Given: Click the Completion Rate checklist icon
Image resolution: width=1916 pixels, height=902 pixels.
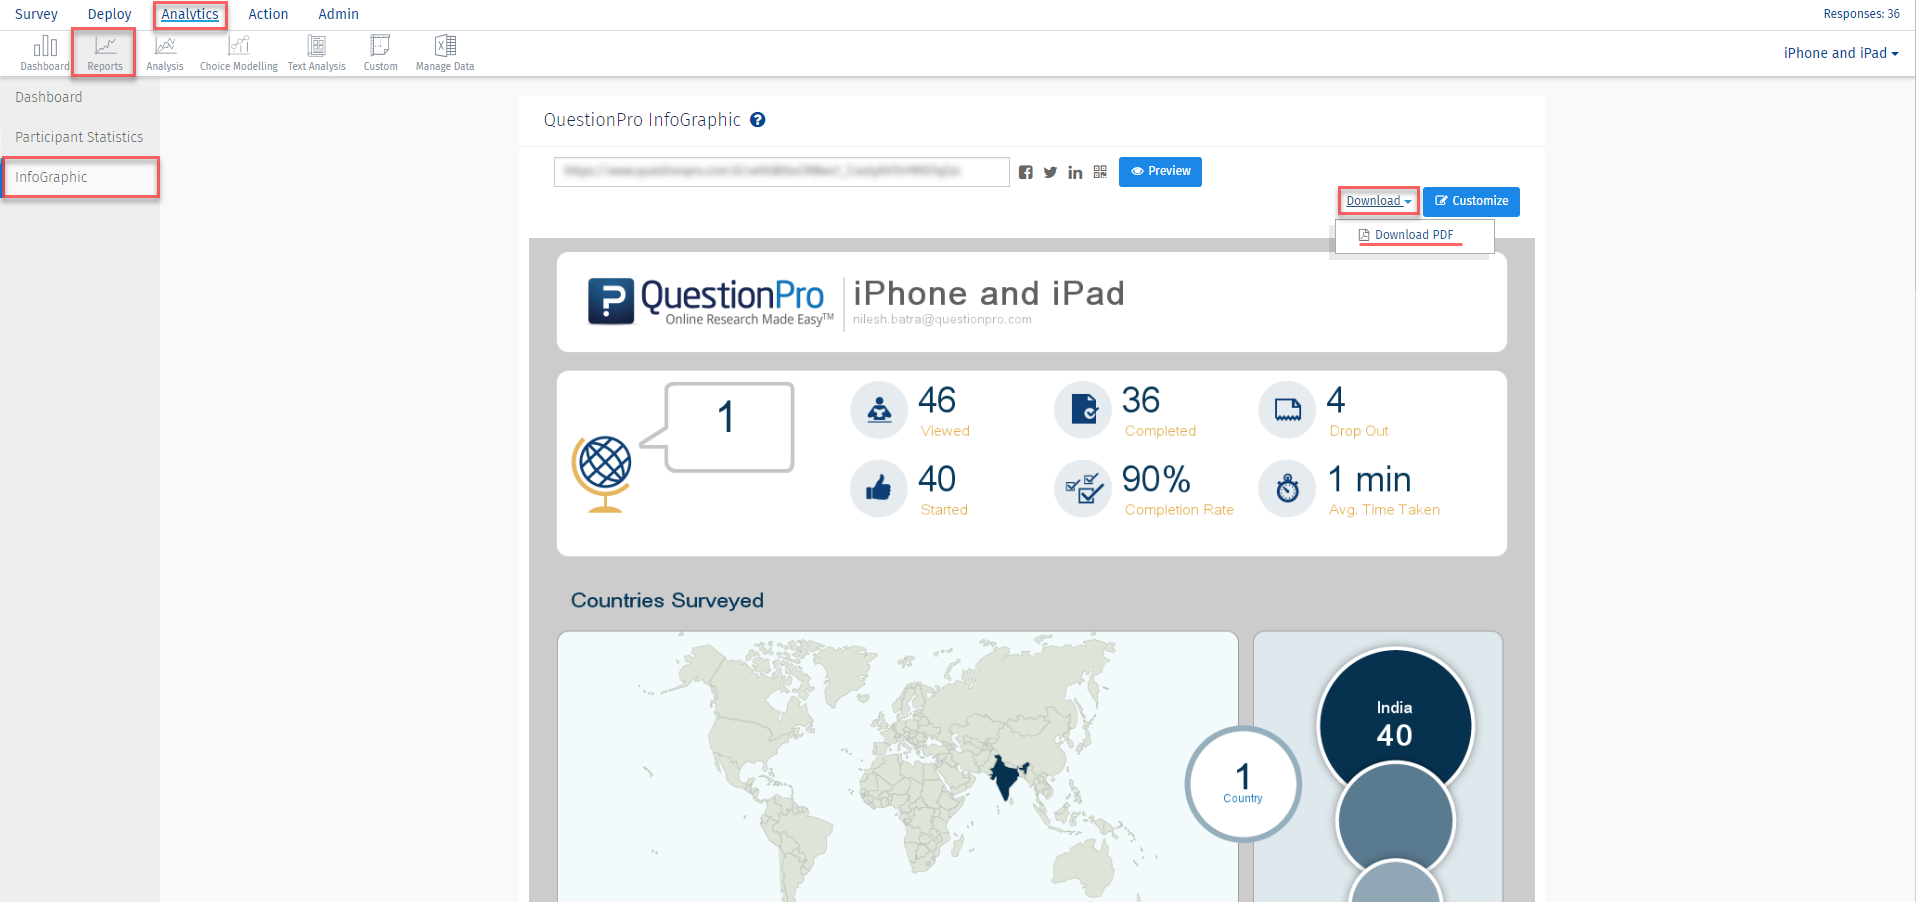Looking at the screenshot, I should coord(1083,489).
